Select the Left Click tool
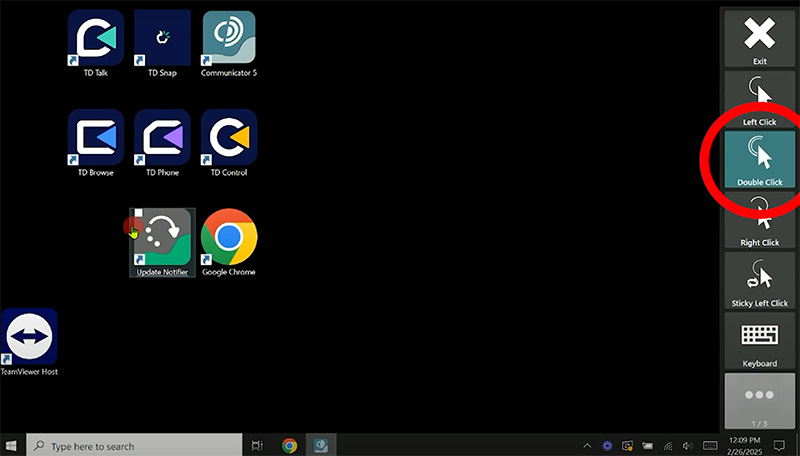The image size is (800, 456). (x=760, y=98)
